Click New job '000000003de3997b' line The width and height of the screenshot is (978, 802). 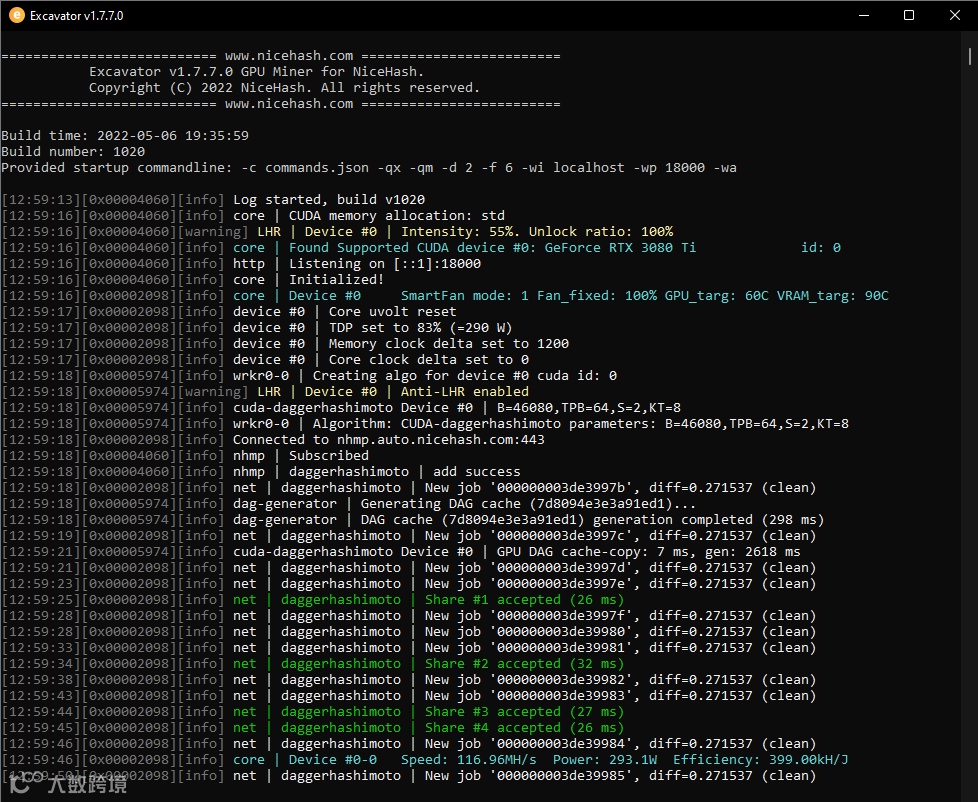tap(409, 488)
